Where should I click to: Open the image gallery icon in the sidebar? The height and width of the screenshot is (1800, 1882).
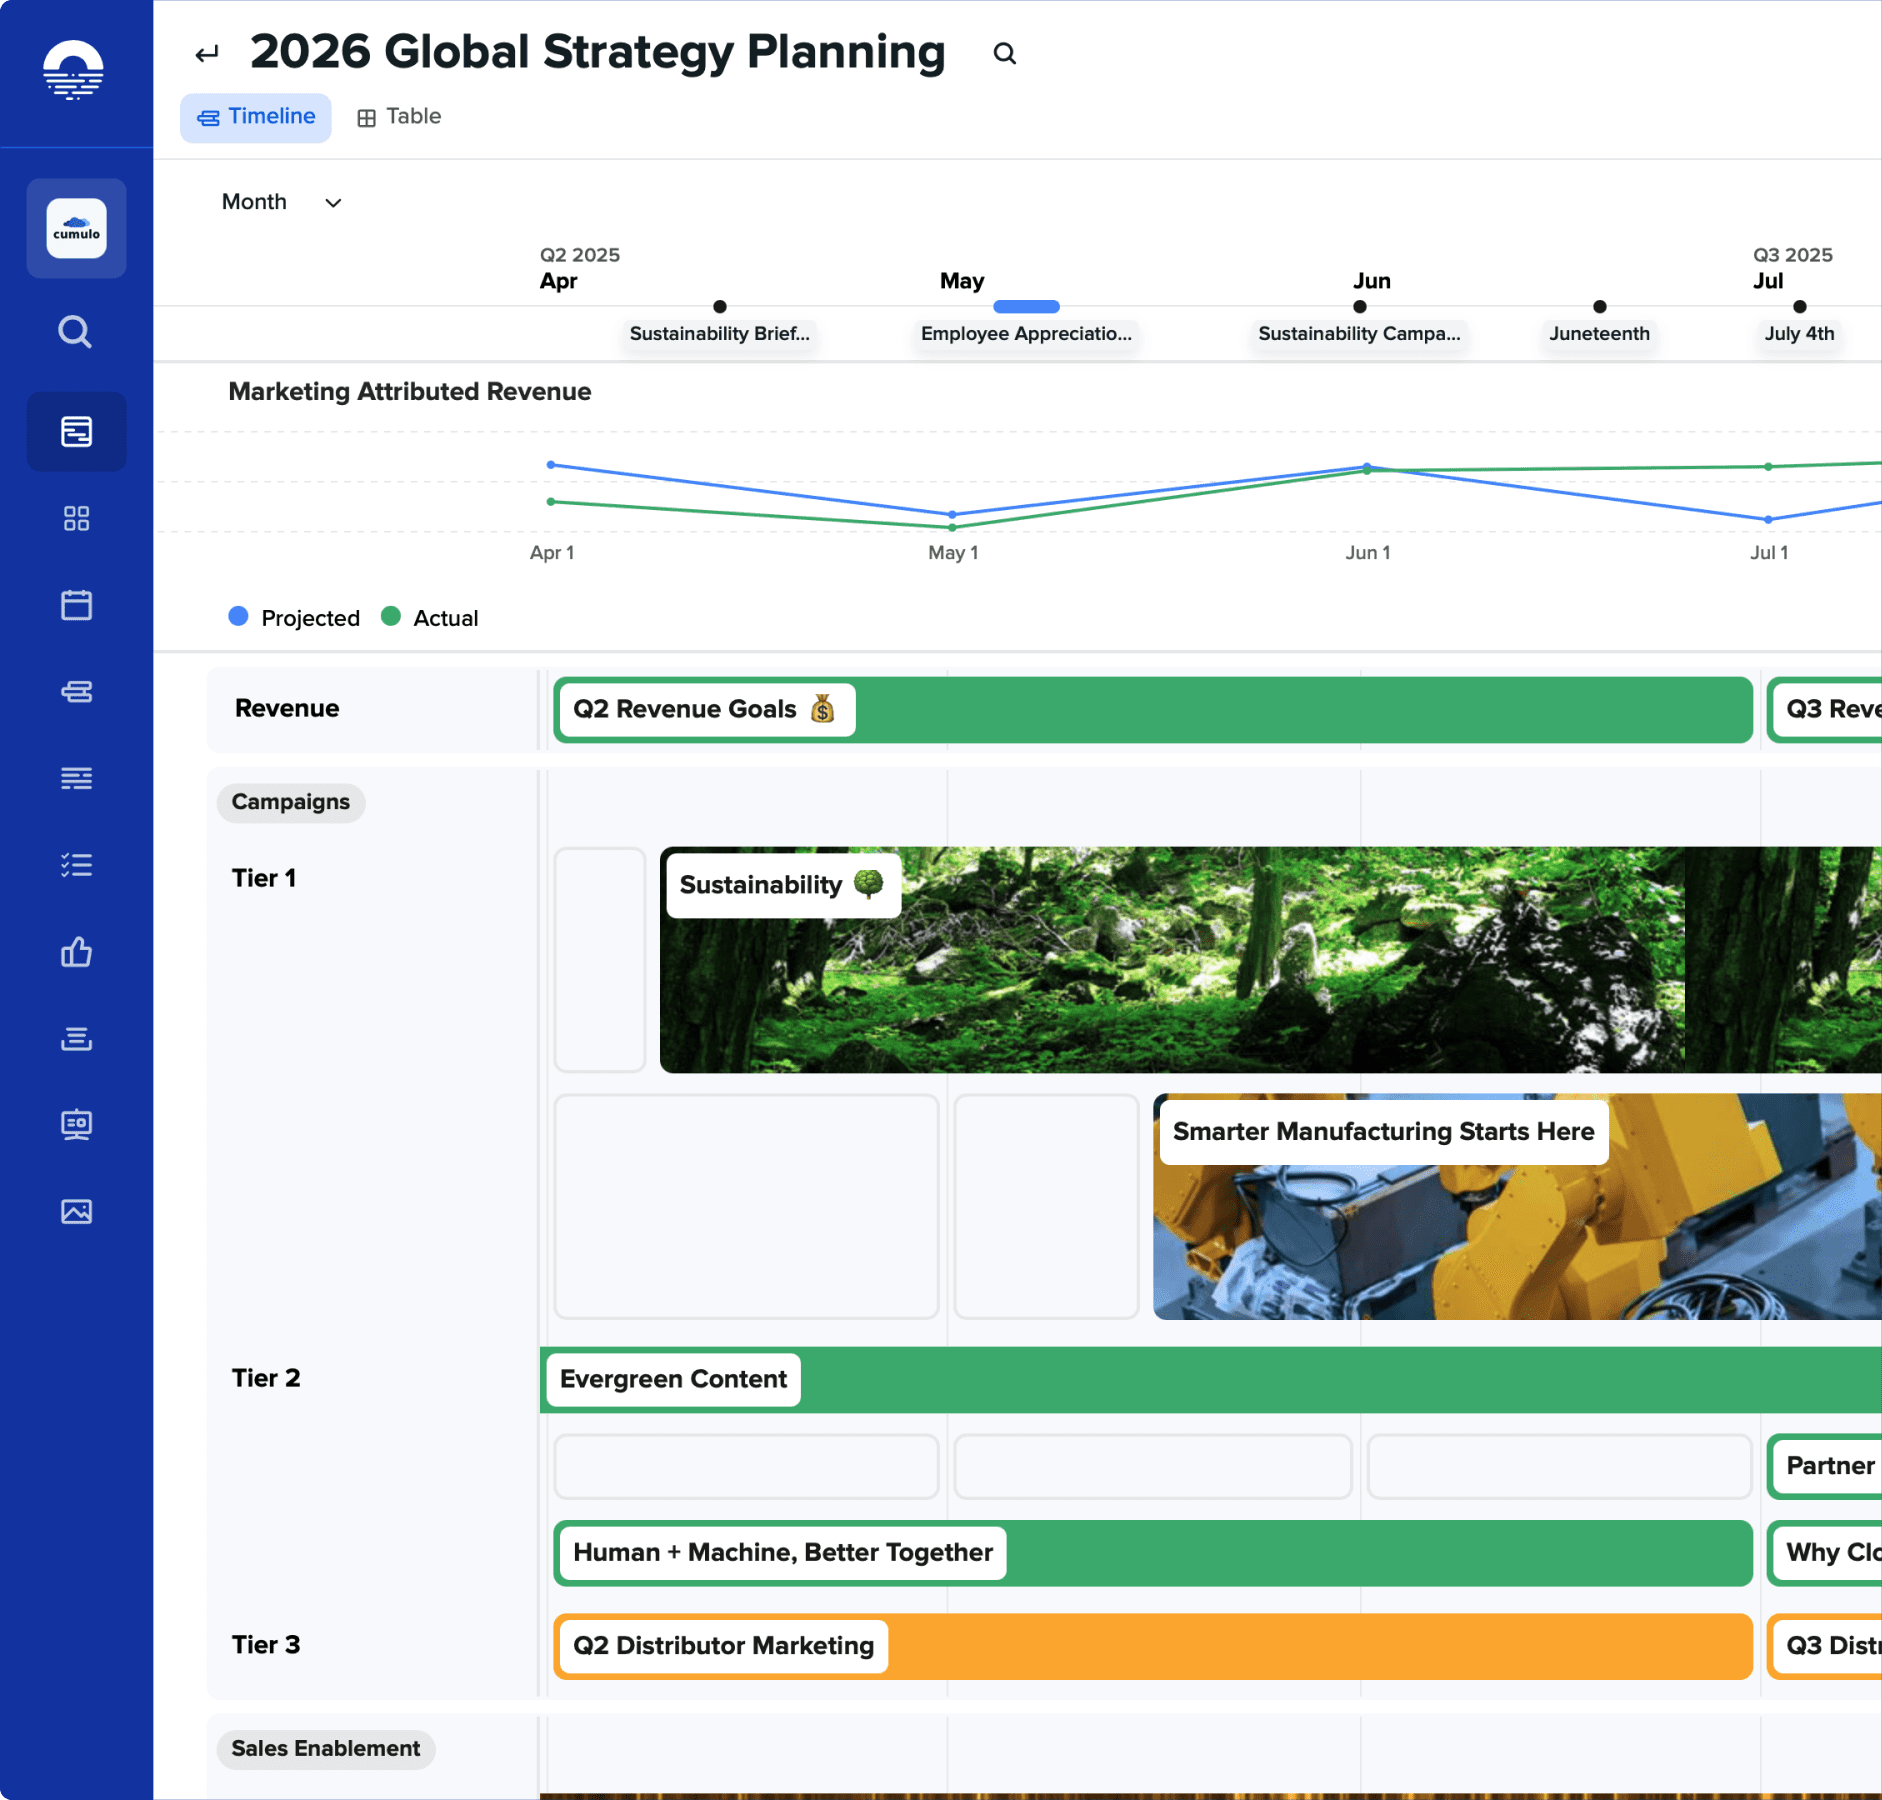76,1212
